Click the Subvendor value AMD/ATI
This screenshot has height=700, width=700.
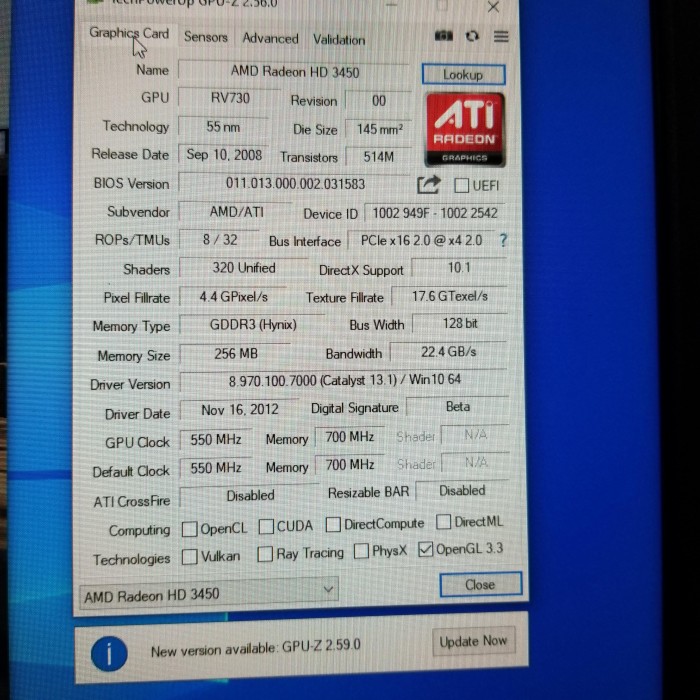[x=236, y=212]
